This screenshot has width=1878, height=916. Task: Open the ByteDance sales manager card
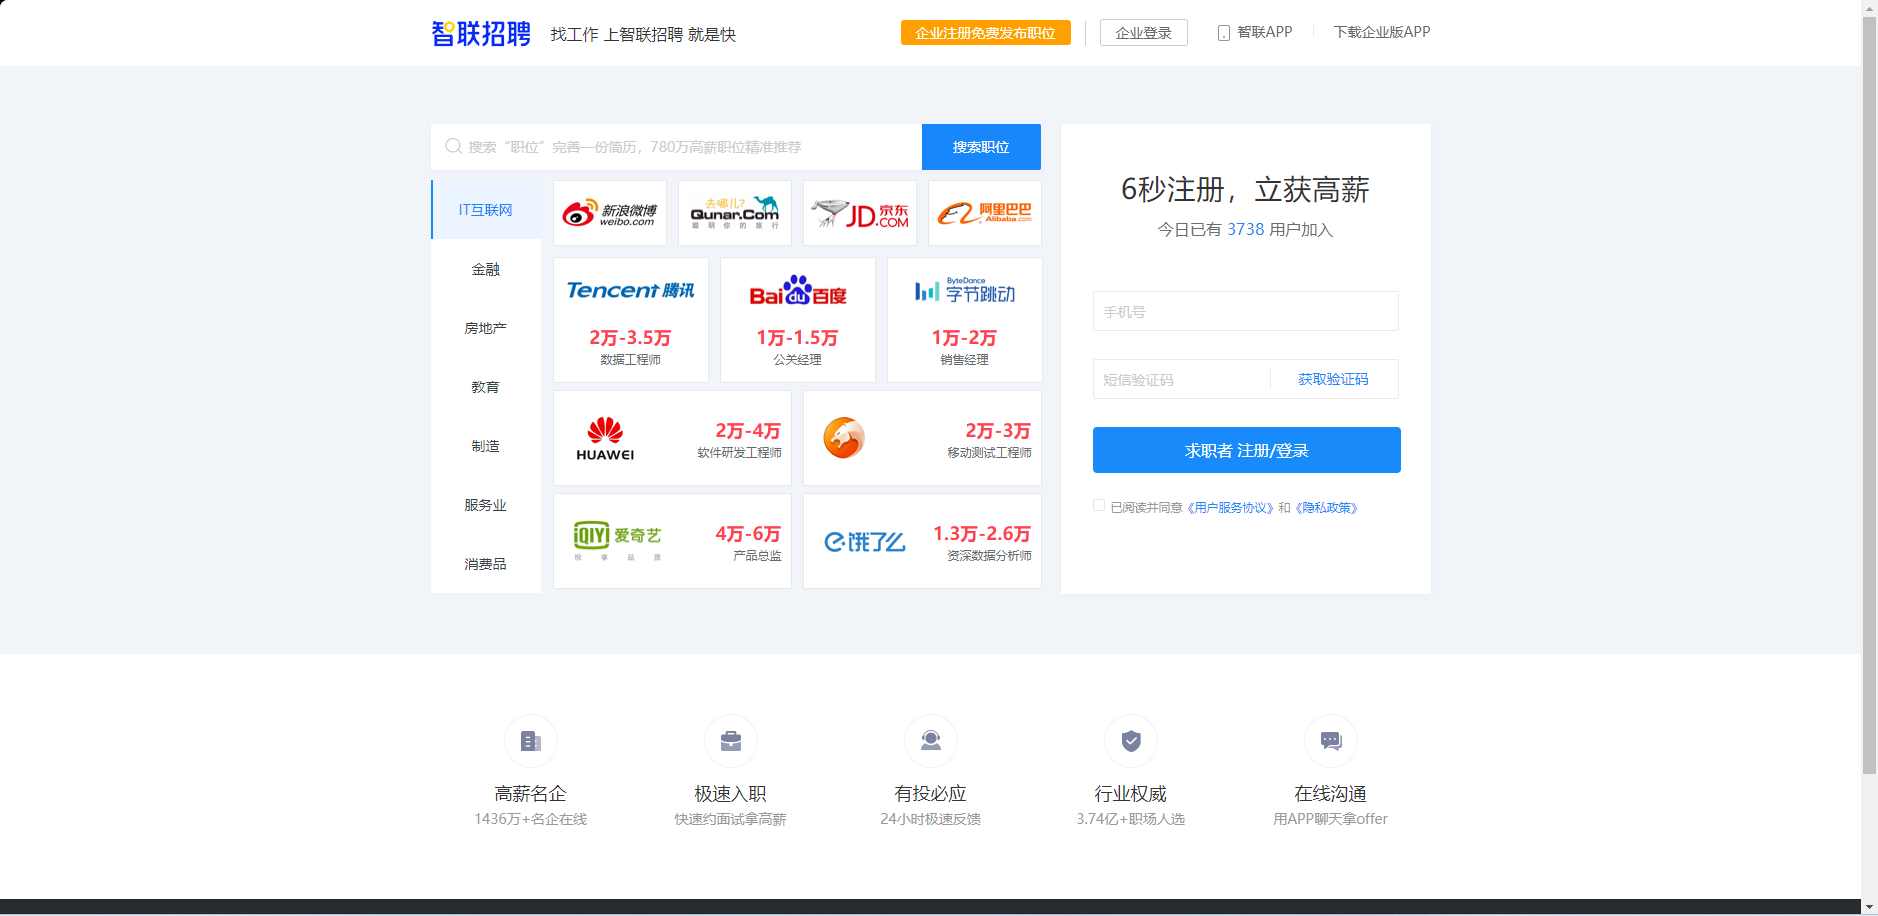click(965, 320)
